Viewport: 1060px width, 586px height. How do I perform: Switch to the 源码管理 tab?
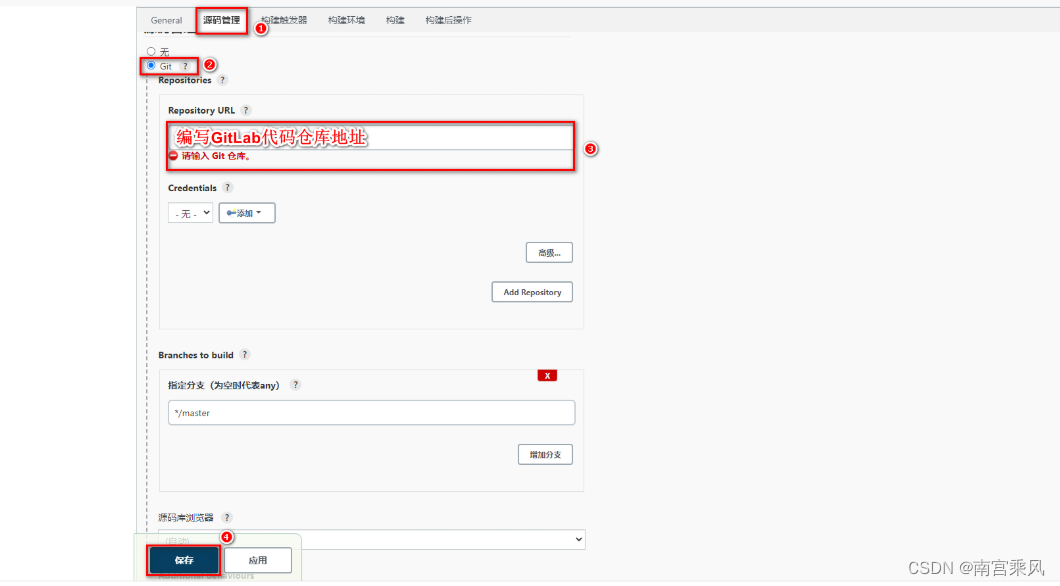[222, 20]
